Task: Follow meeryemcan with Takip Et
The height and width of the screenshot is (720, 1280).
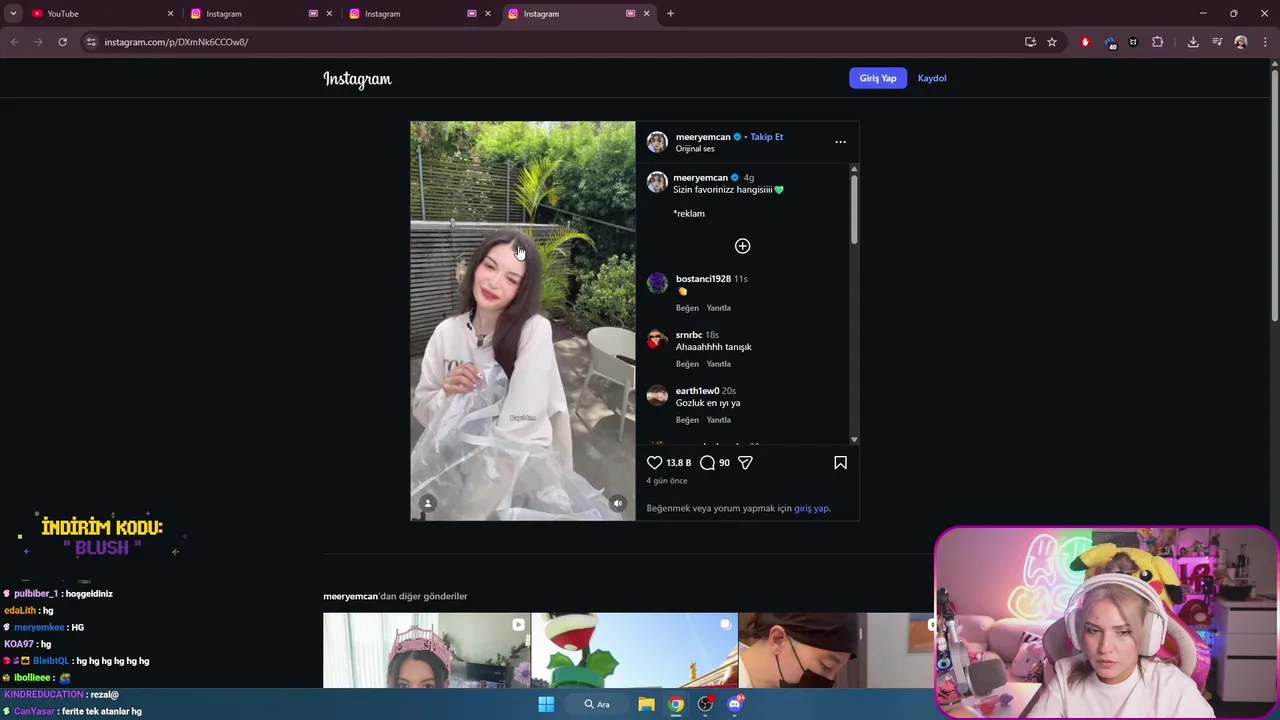Action: coord(767,137)
